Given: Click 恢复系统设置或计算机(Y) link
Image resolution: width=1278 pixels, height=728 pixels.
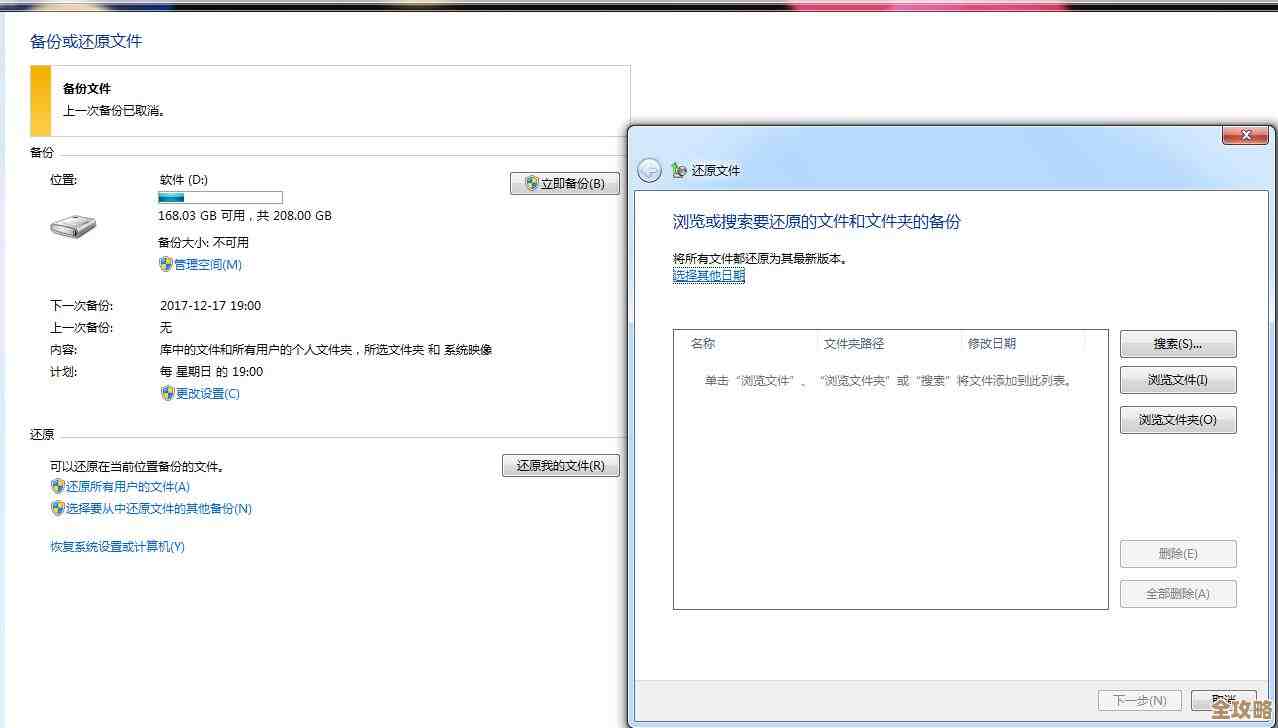Looking at the screenshot, I should tap(117, 547).
